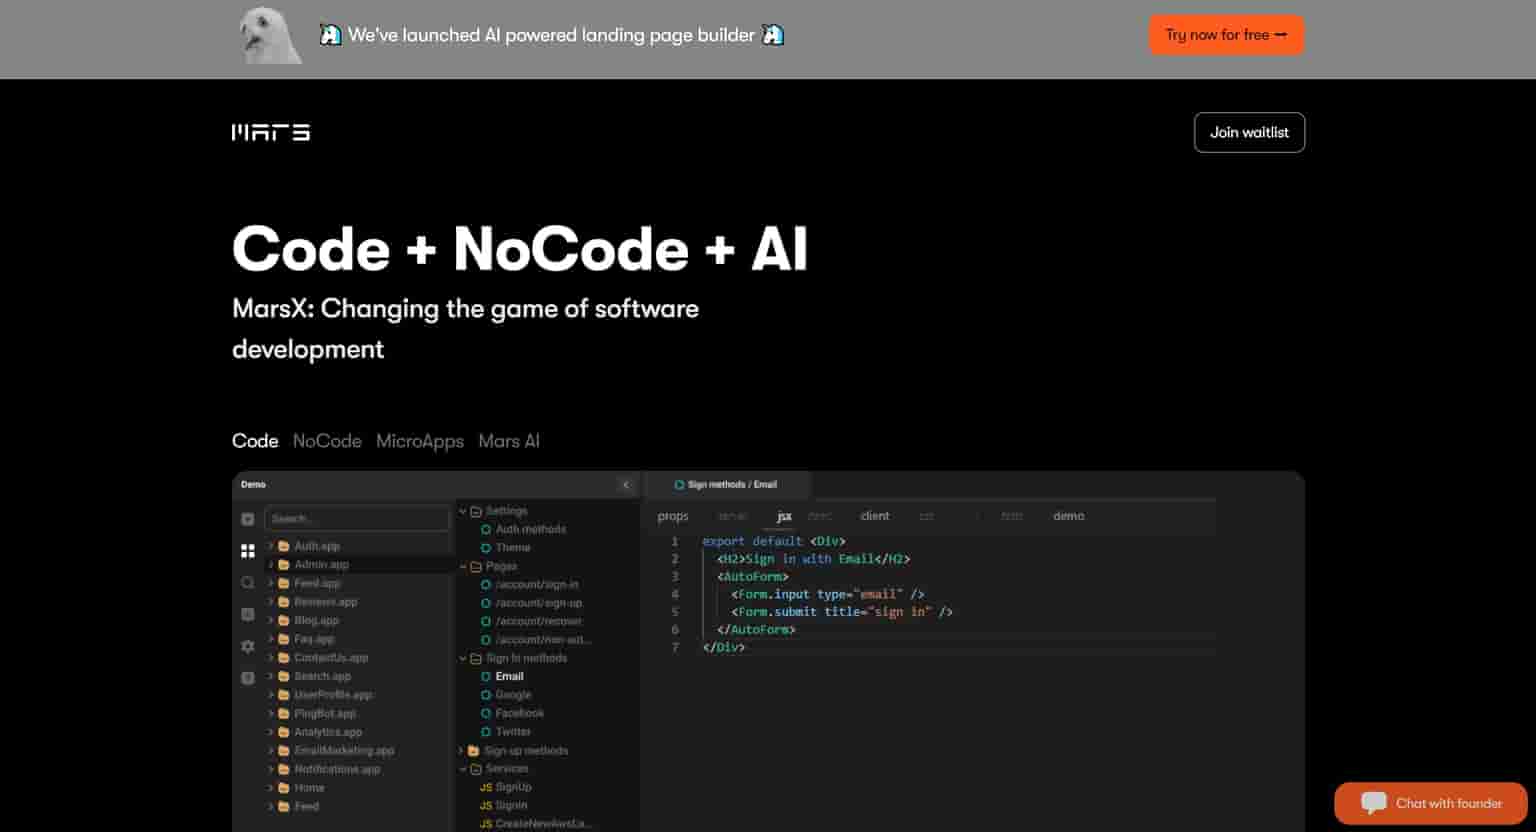Open the gear settings sidebar icon
The height and width of the screenshot is (832, 1536).
pyautogui.click(x=248, y=646)
